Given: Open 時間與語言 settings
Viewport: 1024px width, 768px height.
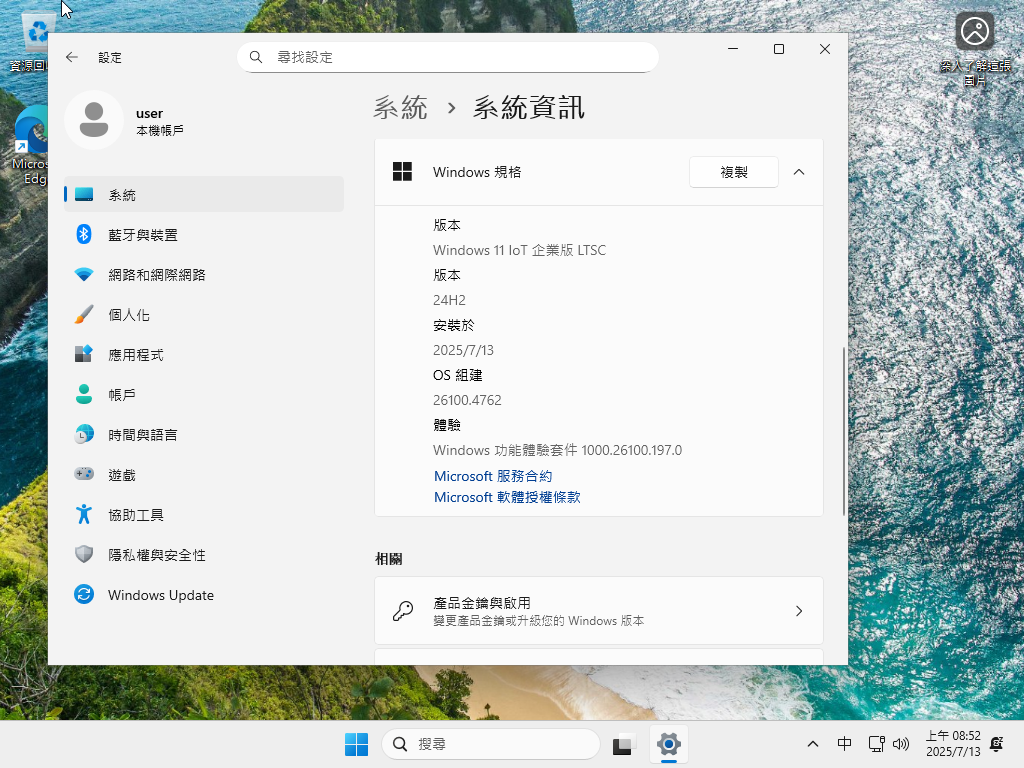Looking at the screenshot, I should [x=142, y=435].
